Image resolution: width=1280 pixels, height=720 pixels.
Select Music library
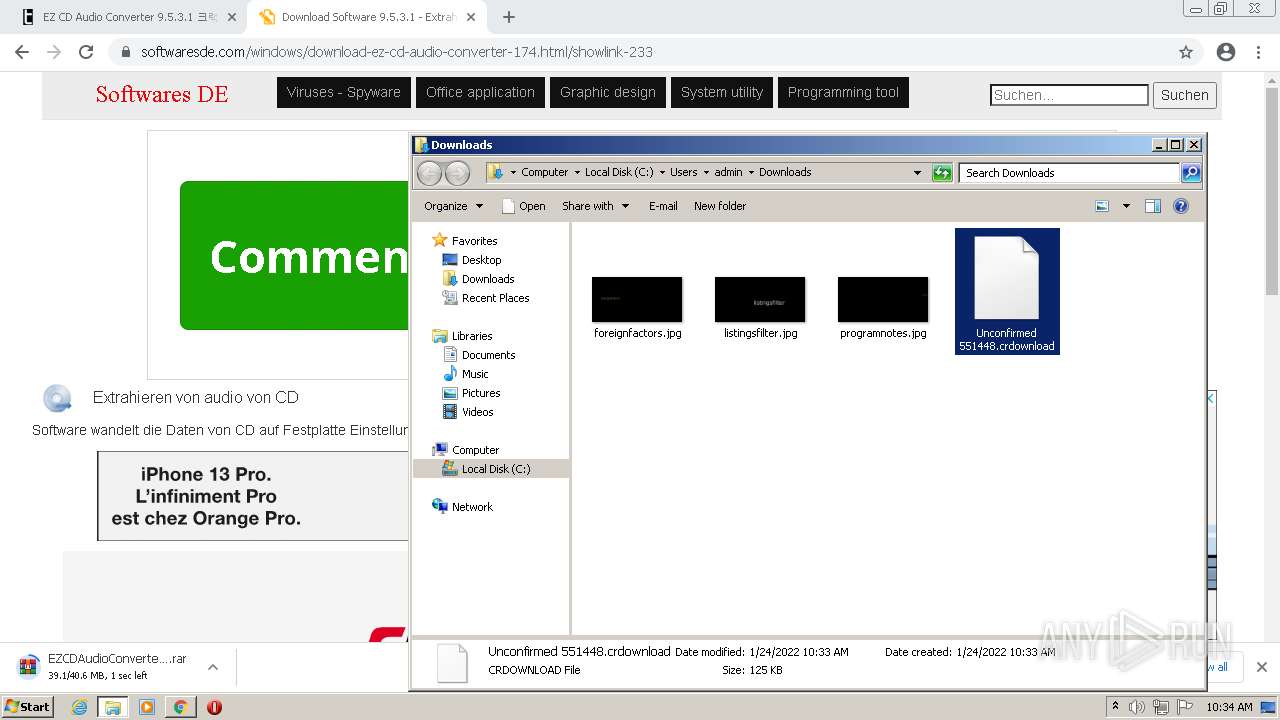(x=475, y=374)
